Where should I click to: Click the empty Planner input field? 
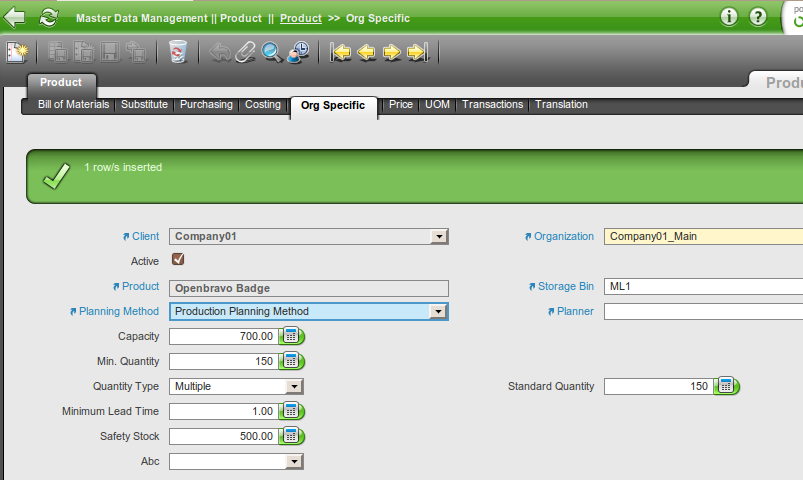point(703,311)
